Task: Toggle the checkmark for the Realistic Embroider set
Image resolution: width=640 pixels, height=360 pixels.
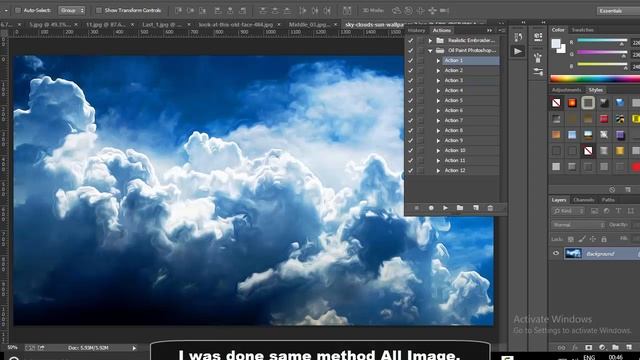Action: [x=411, y=40]
